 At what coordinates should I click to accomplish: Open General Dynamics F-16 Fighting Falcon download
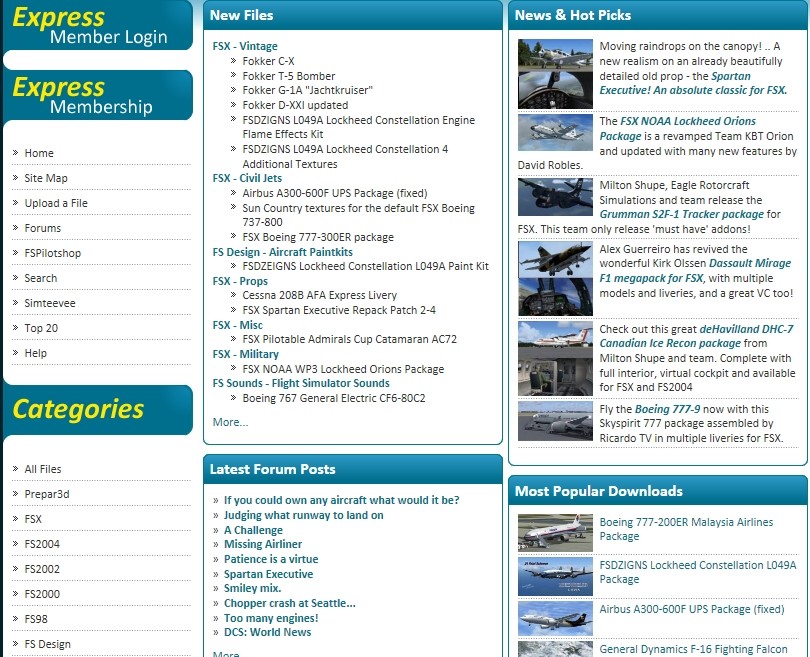[x=693, y=649]
